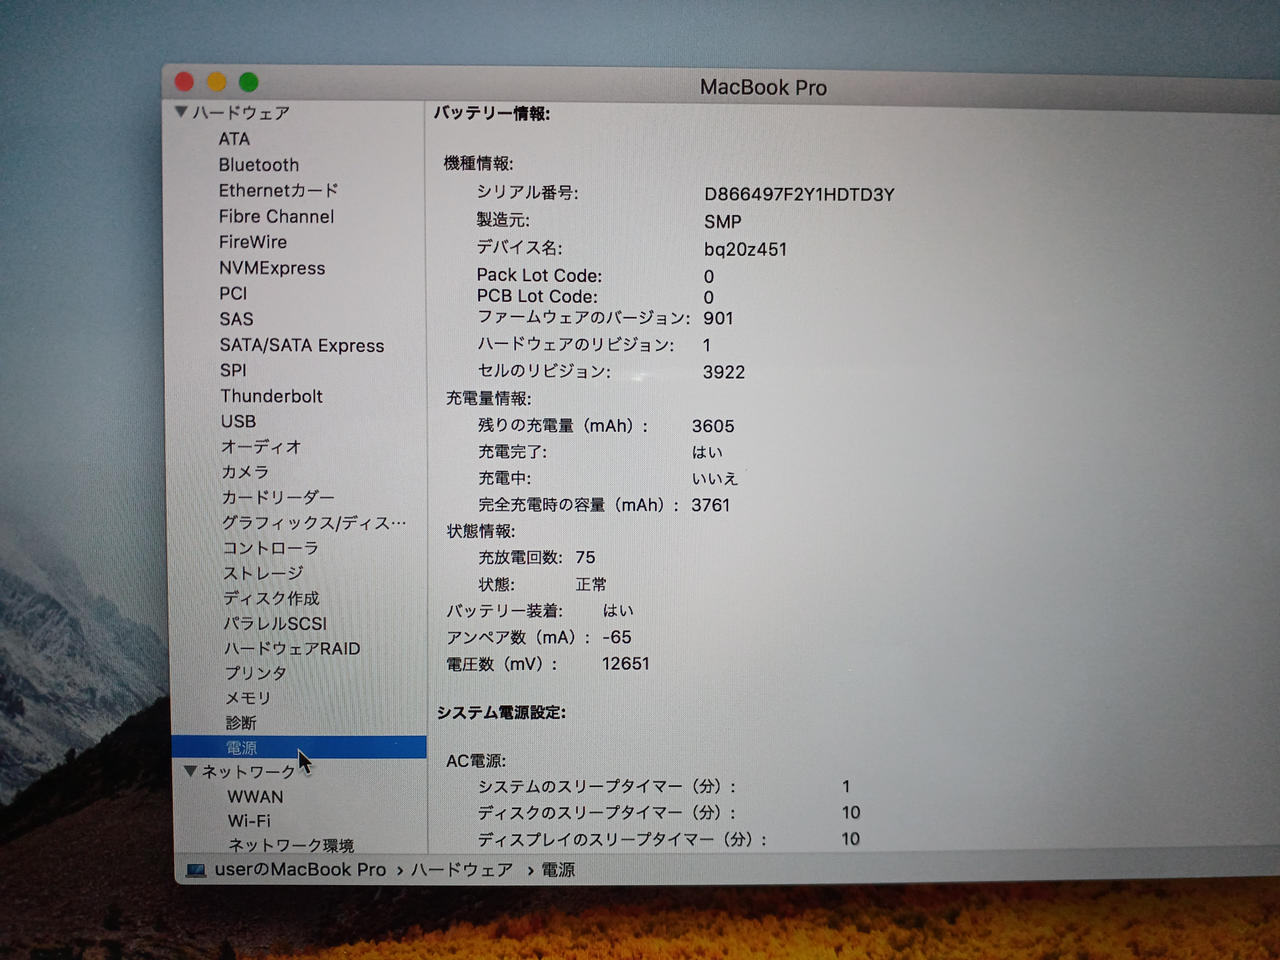Click the computer icon in the path bar
The width and height of the screenshot is (1280, 960).
196,870
